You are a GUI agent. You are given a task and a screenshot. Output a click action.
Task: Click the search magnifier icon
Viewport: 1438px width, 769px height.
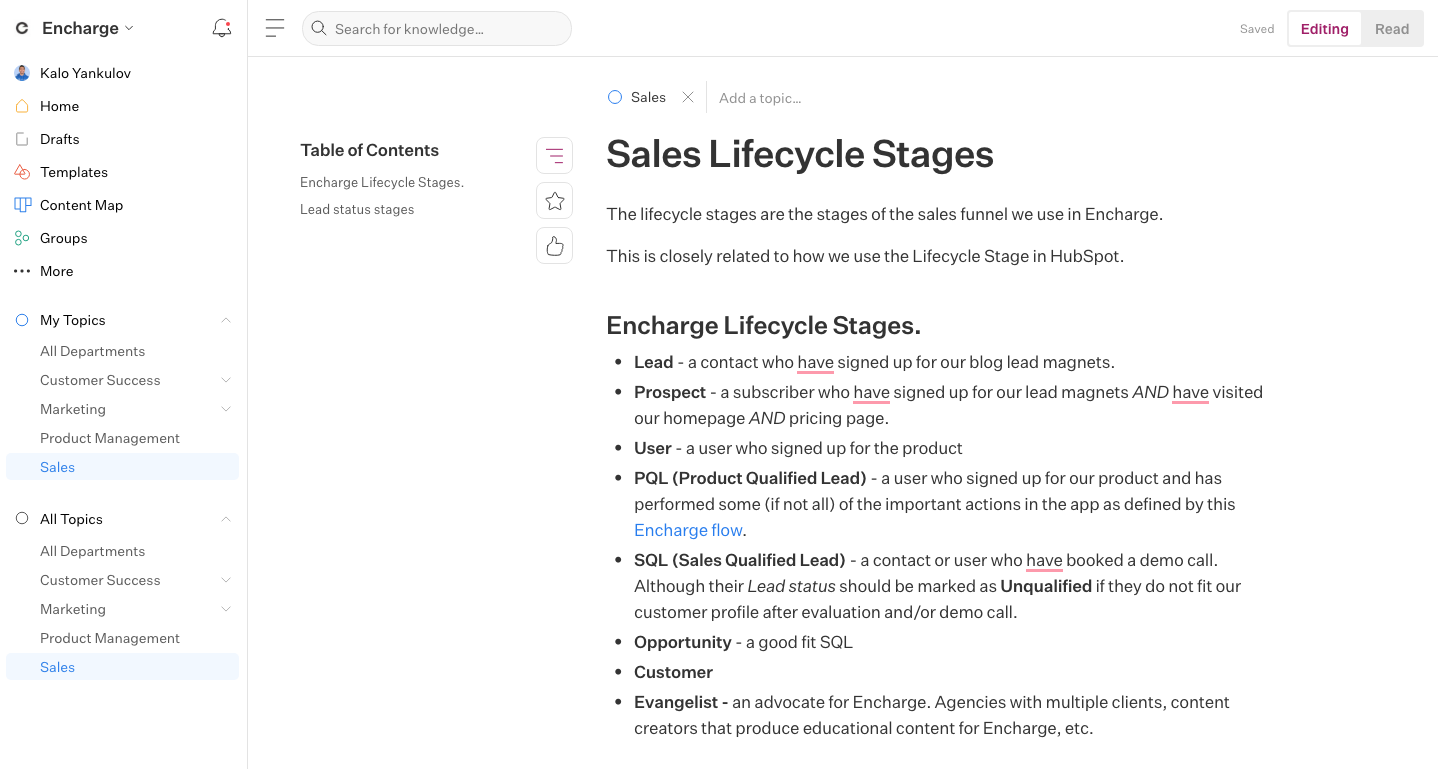[319, 28]
